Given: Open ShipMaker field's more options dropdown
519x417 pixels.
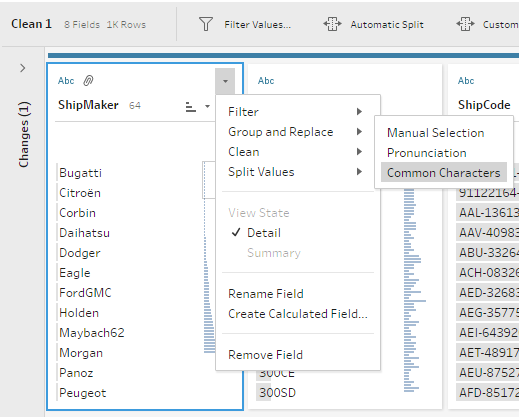Looking at the screenshot, I should point(225,81).
